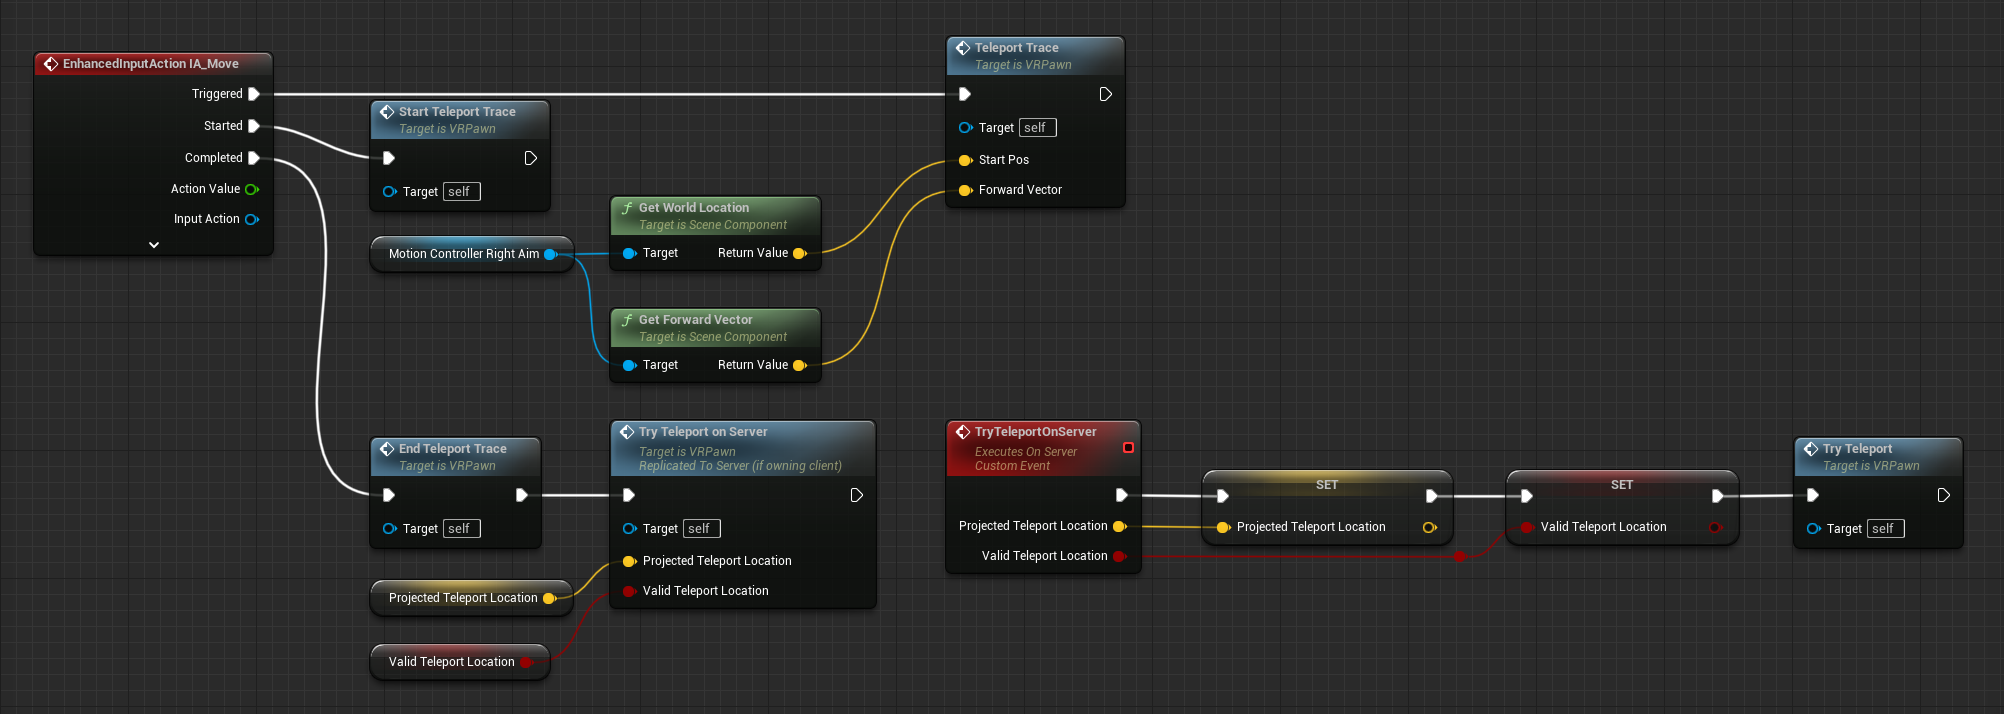Screen dimensions: 2004x714
Task: Click the red wire reroute node
Action: (1460, 556)
